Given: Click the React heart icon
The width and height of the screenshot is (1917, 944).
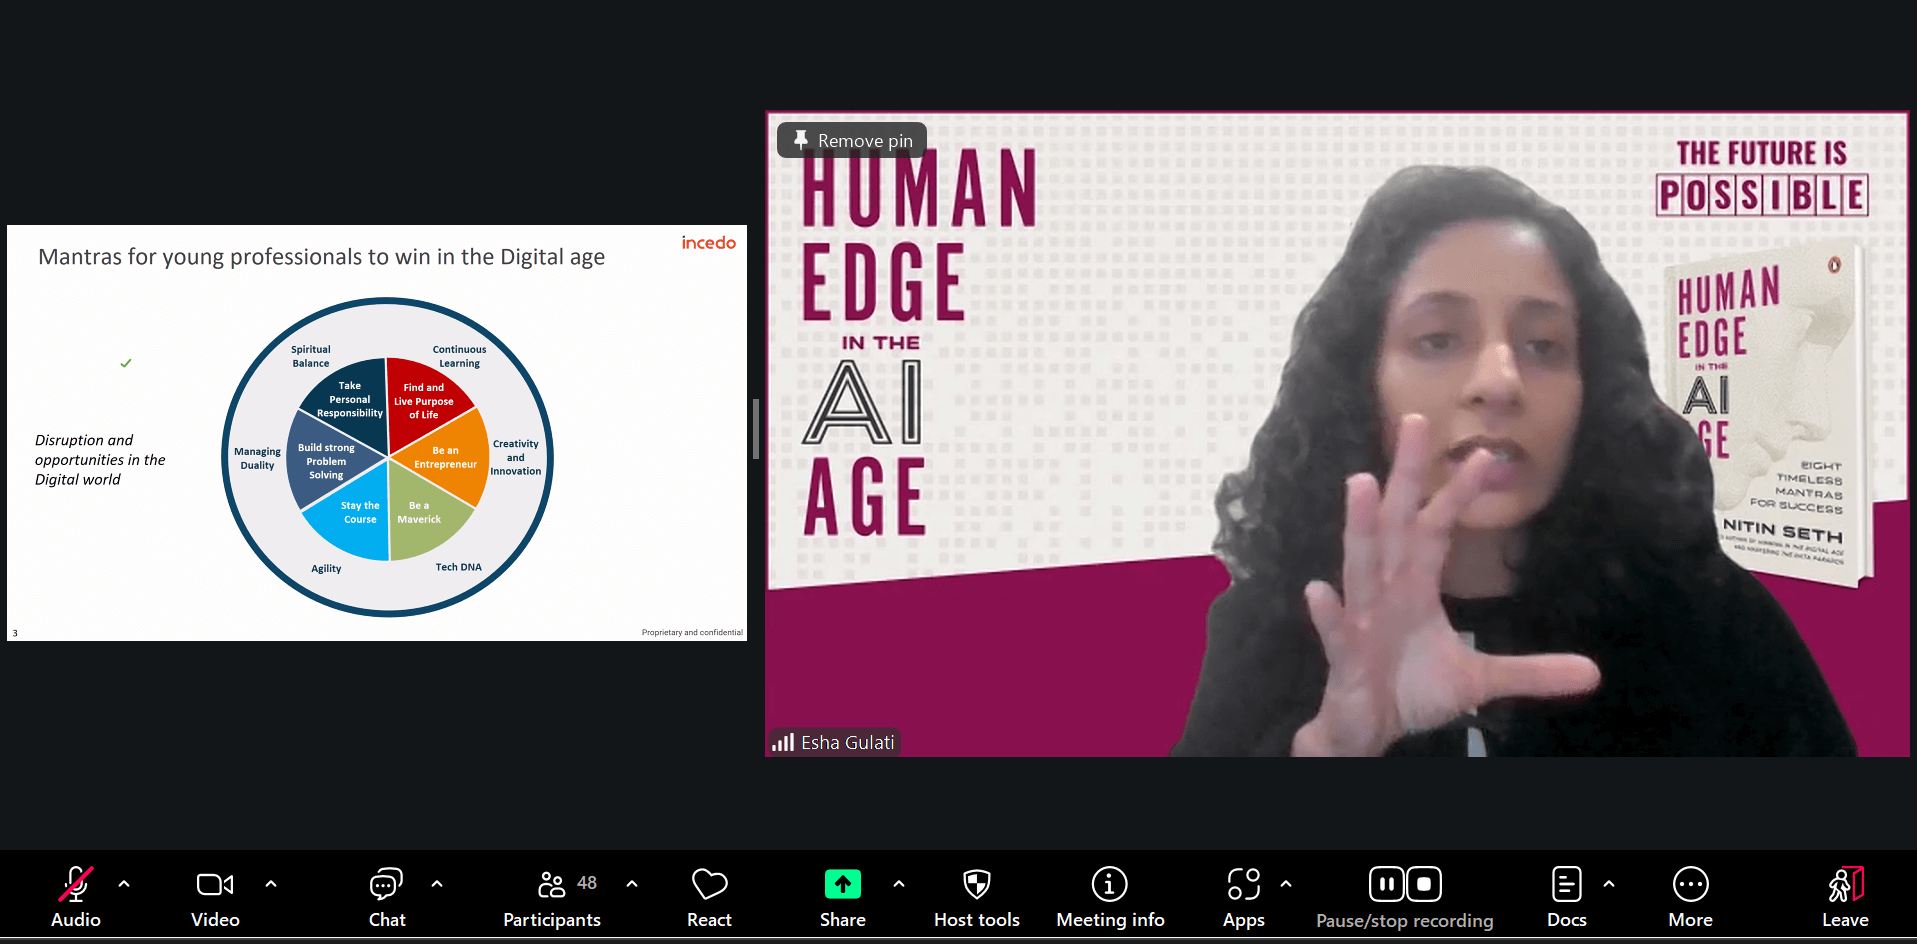Looking at the screenshot, I should tap(709, 886).
